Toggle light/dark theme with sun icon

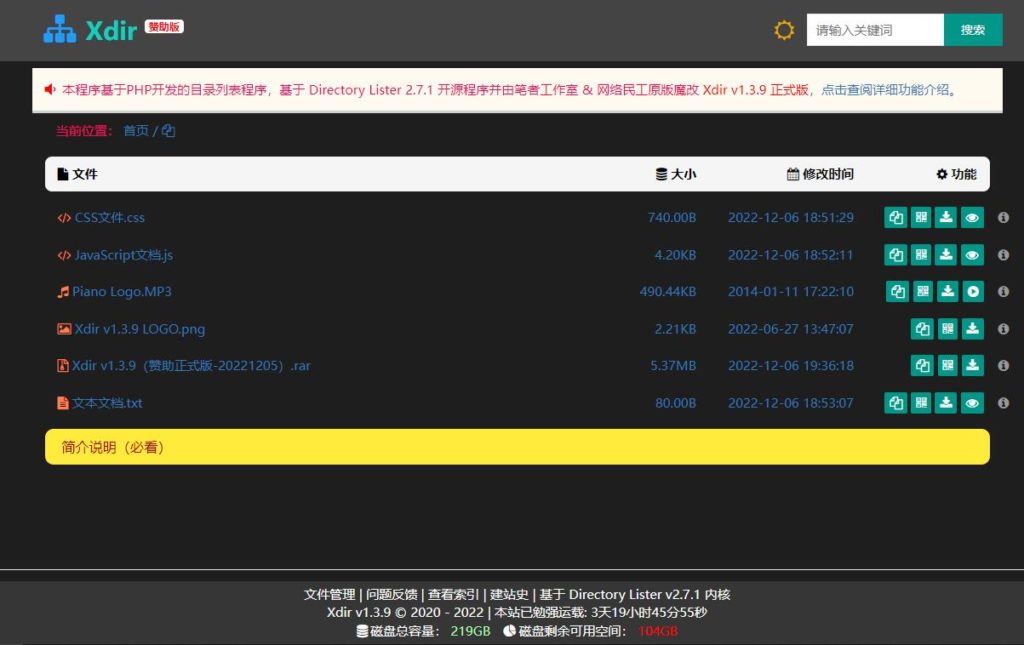(784, 30)
